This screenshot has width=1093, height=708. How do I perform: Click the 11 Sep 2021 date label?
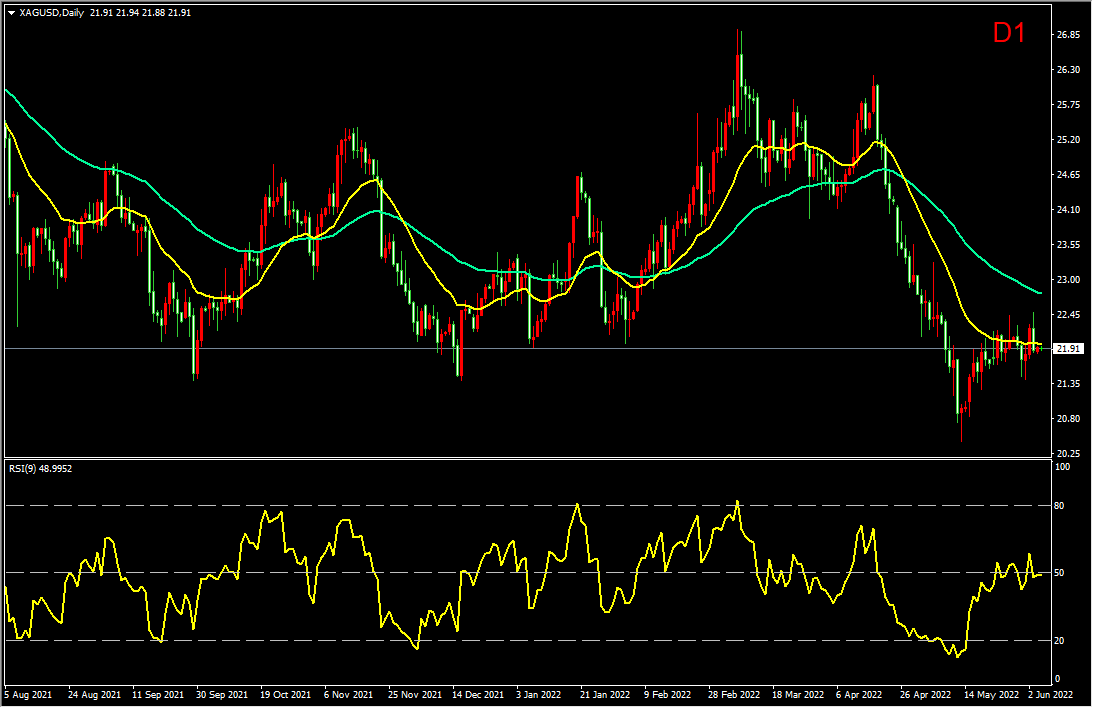coord(158,695)
